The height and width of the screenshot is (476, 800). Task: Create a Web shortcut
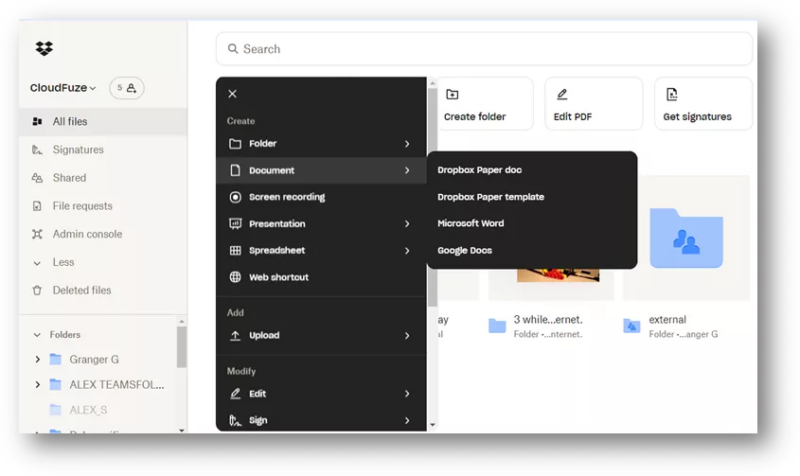click(321, 277)
